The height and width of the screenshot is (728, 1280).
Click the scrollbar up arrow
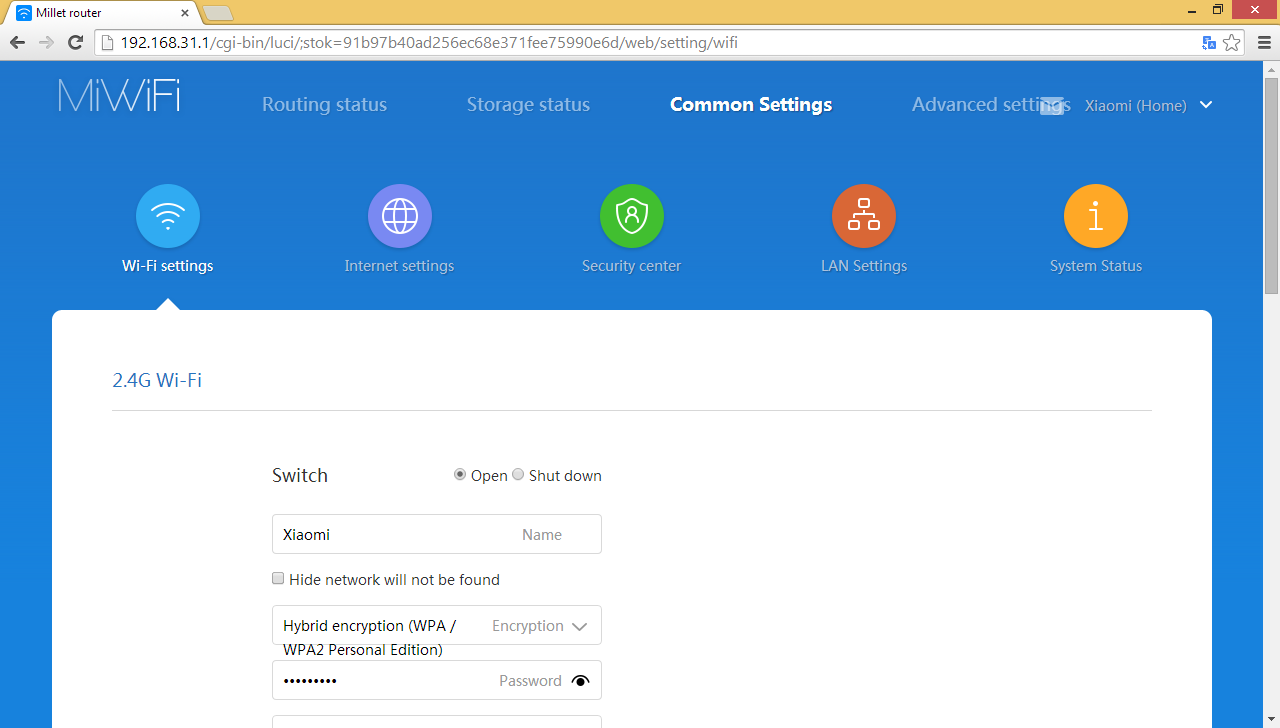(1271, 67)
